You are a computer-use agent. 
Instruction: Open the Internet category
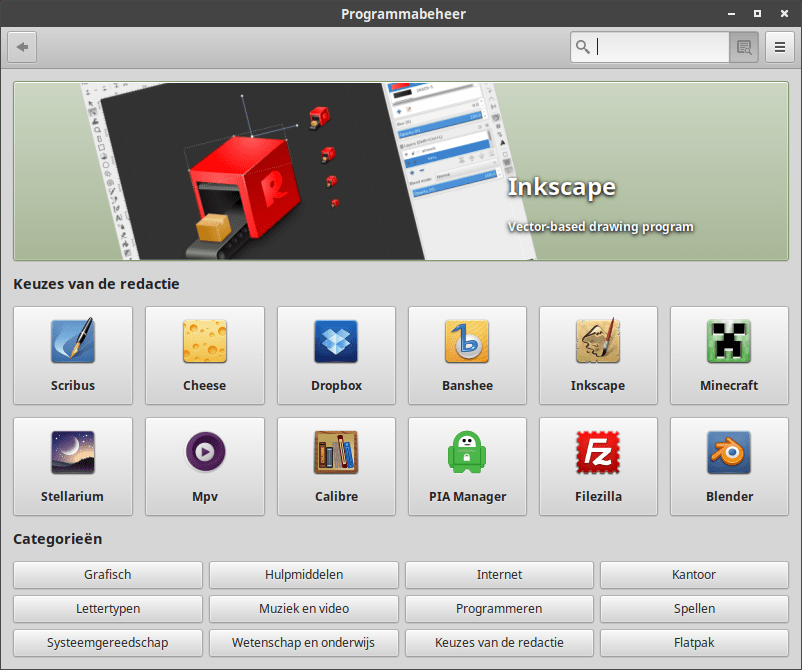coord(499,575)
